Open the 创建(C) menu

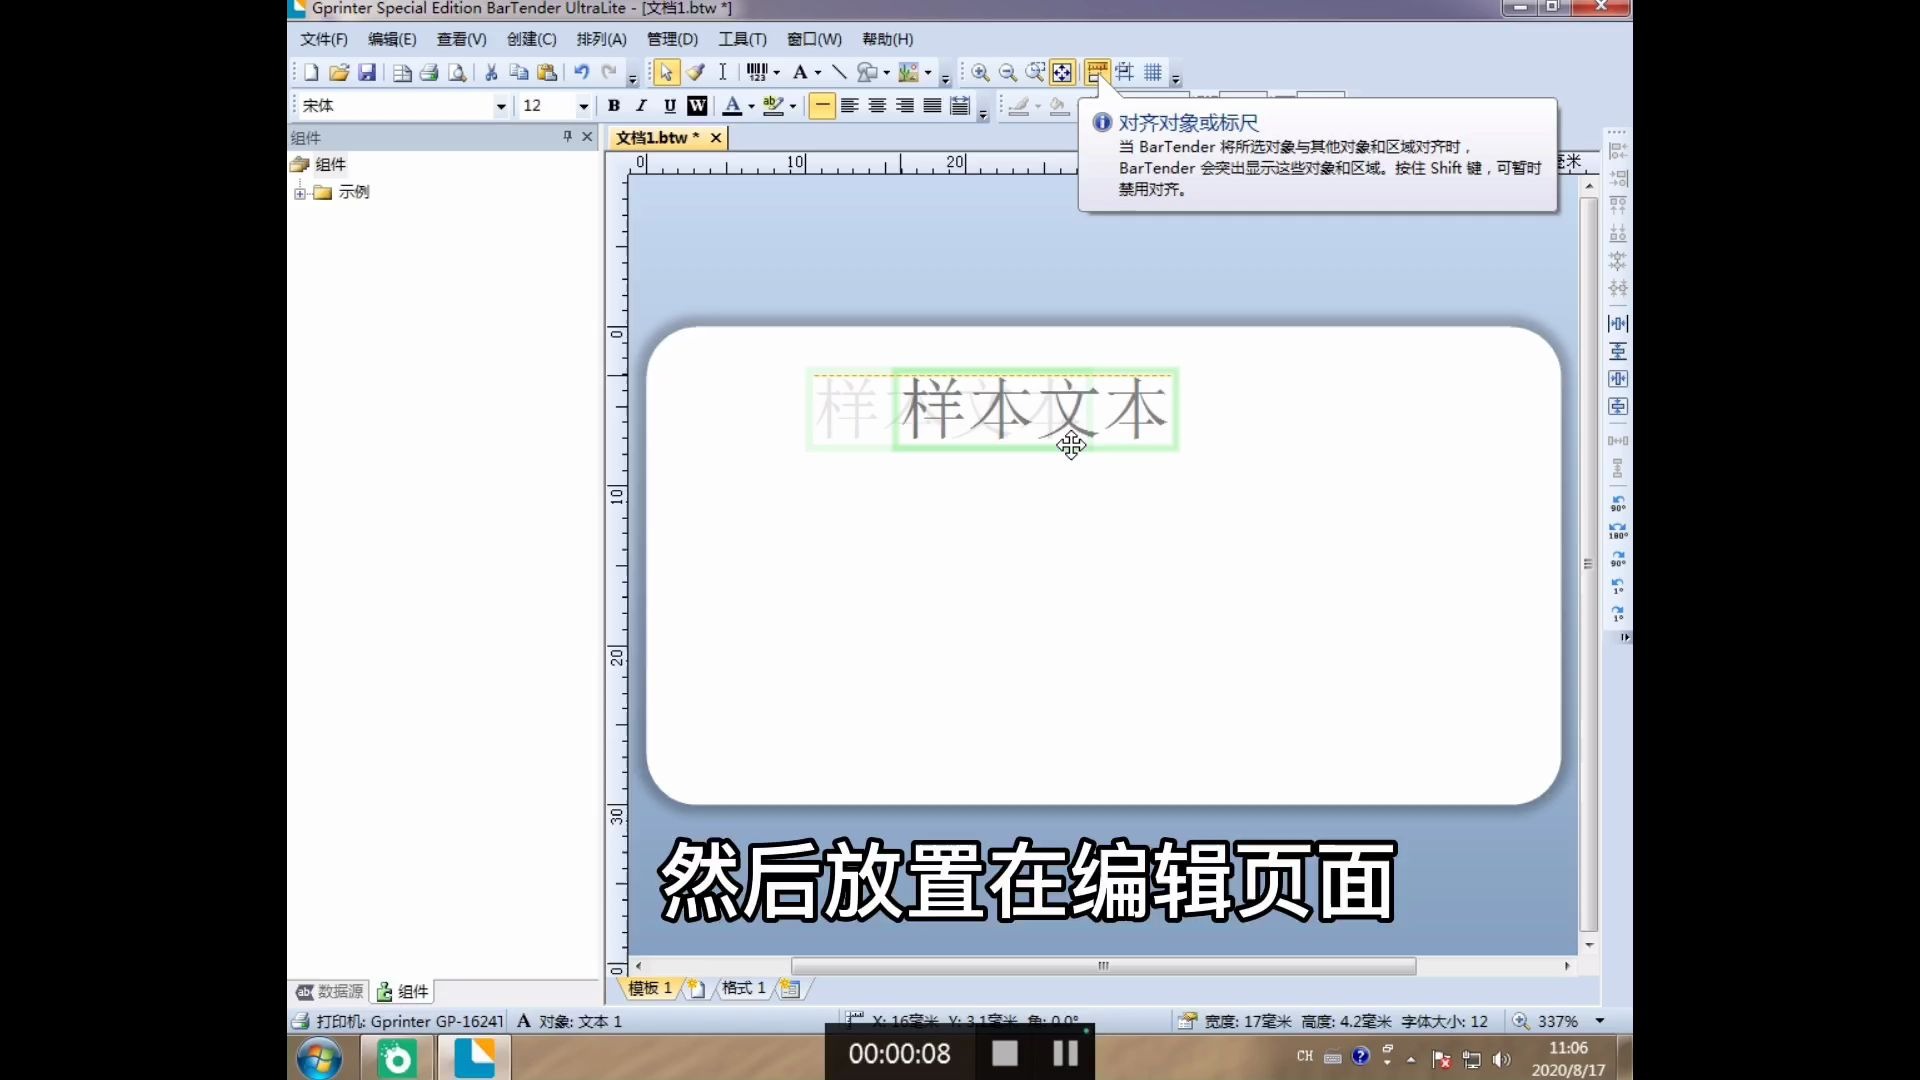coord(532,39)
